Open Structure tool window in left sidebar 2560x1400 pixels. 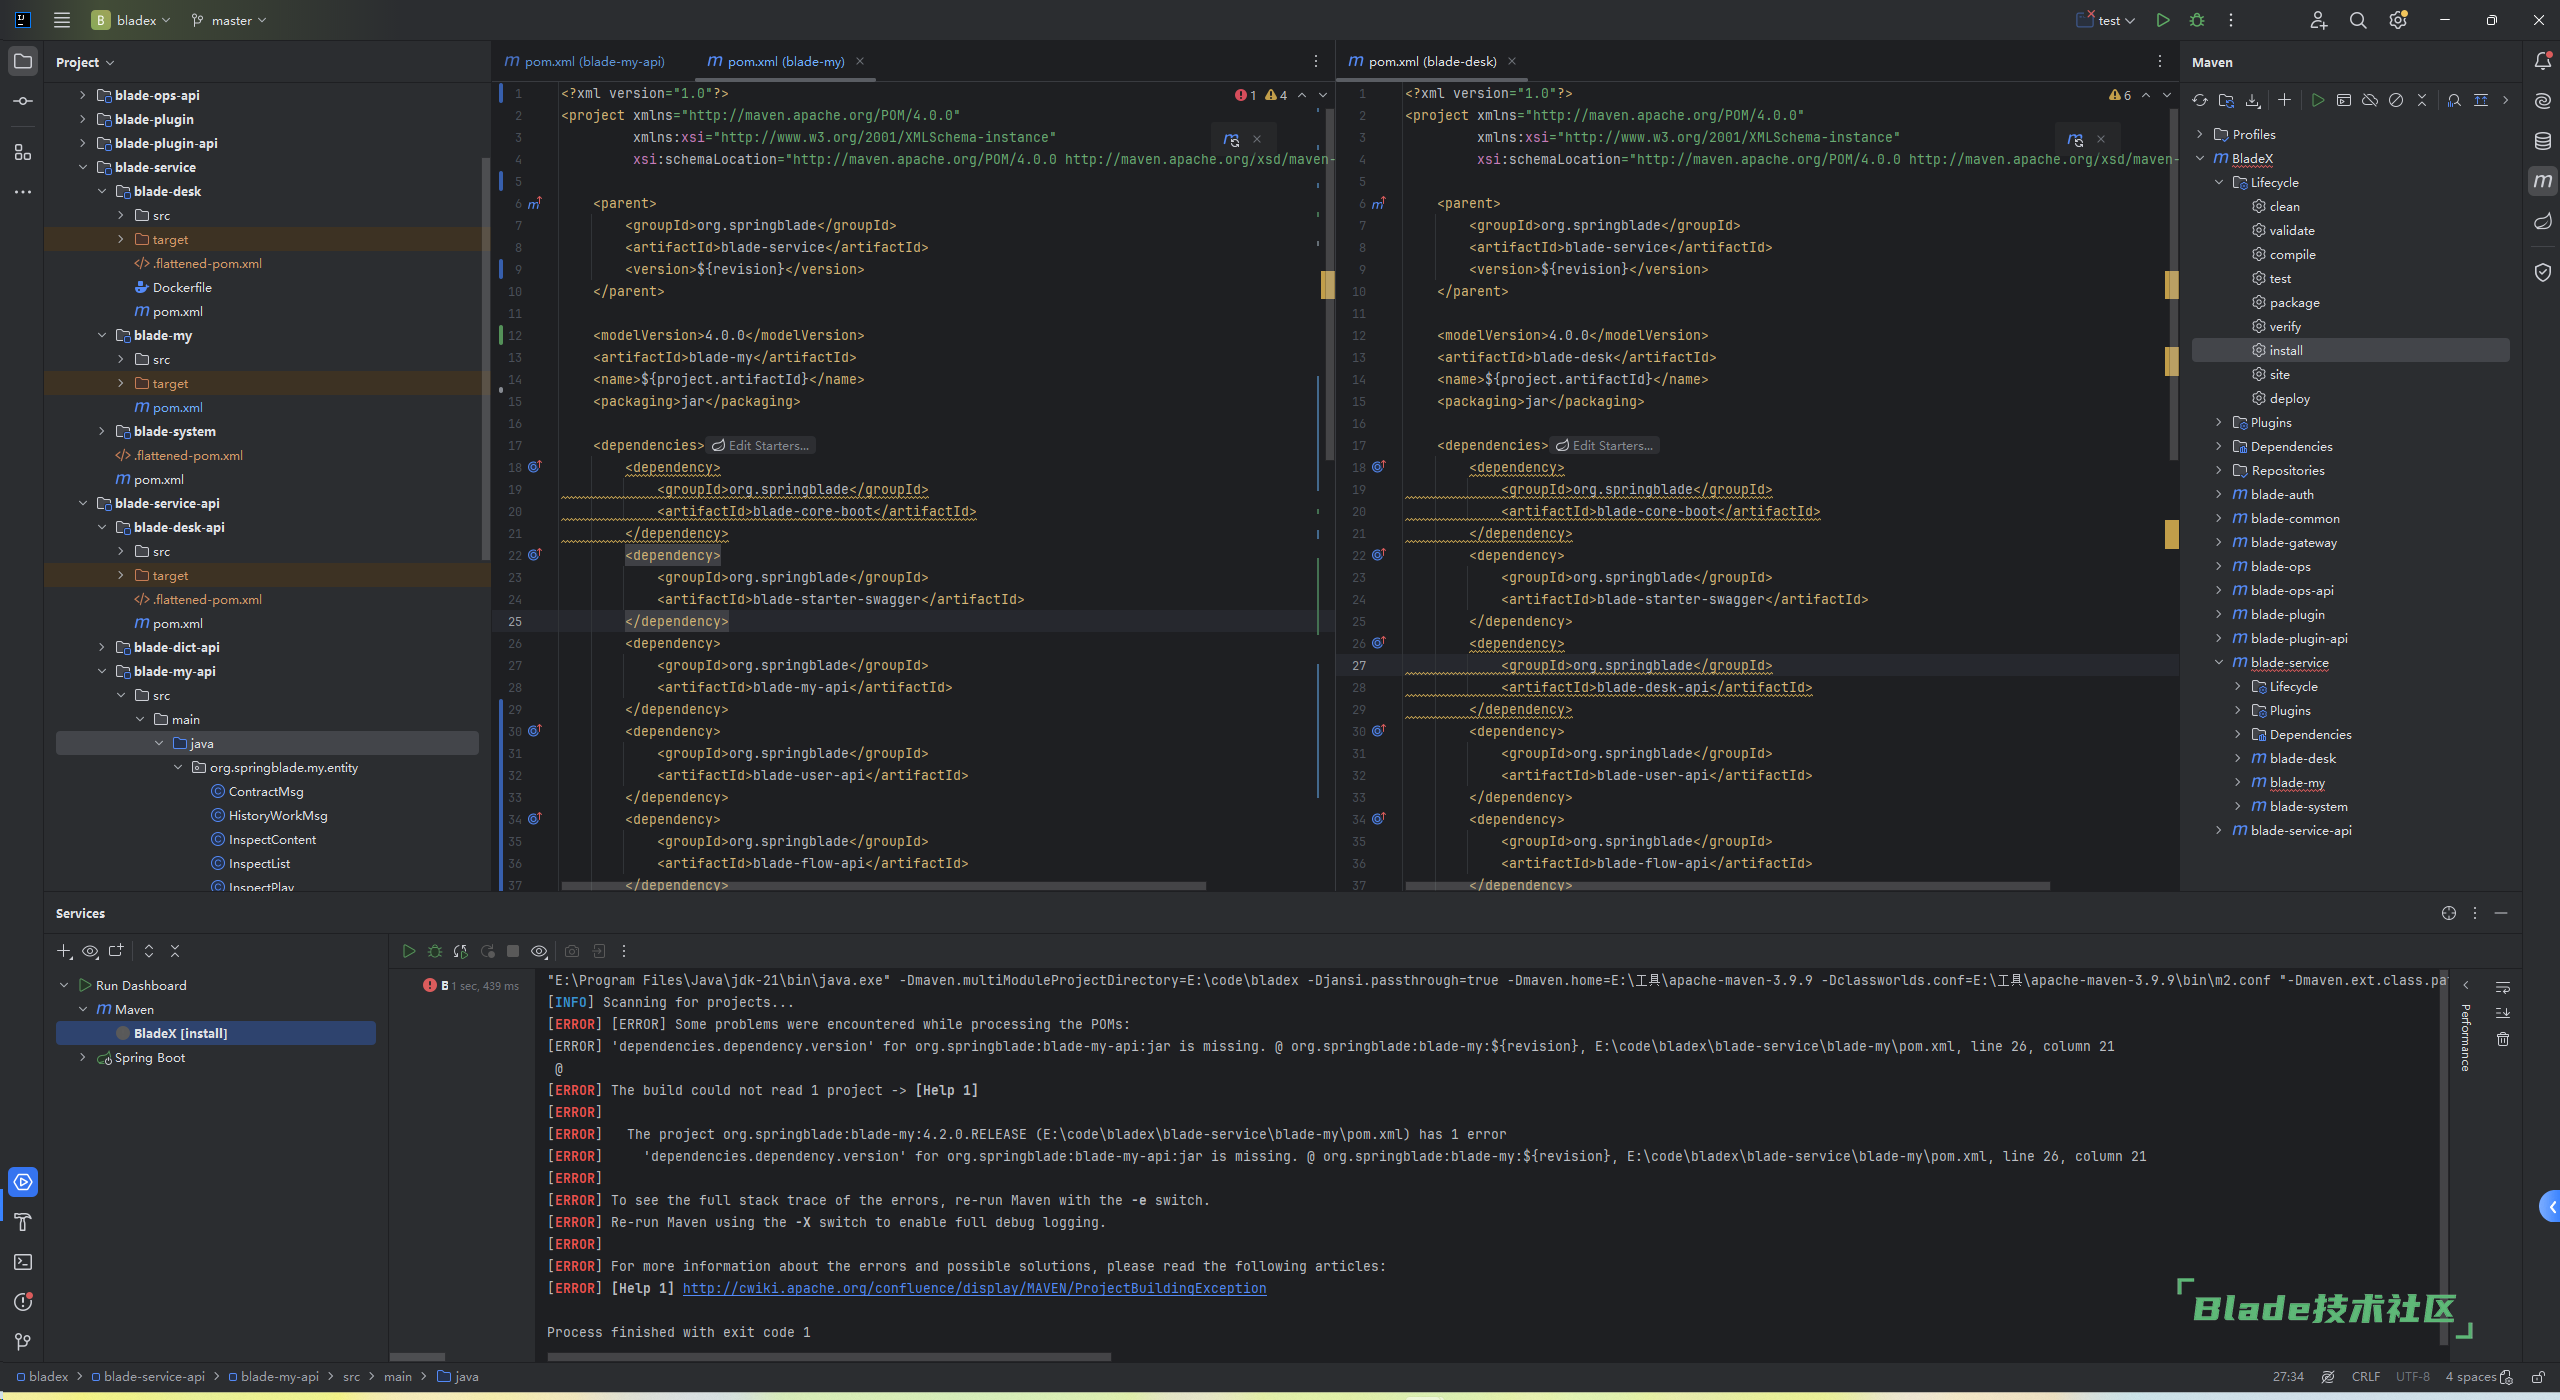(x=23, y=152)
